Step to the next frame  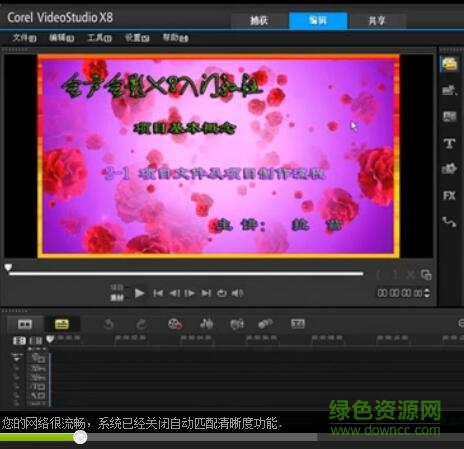click(190, 293)
